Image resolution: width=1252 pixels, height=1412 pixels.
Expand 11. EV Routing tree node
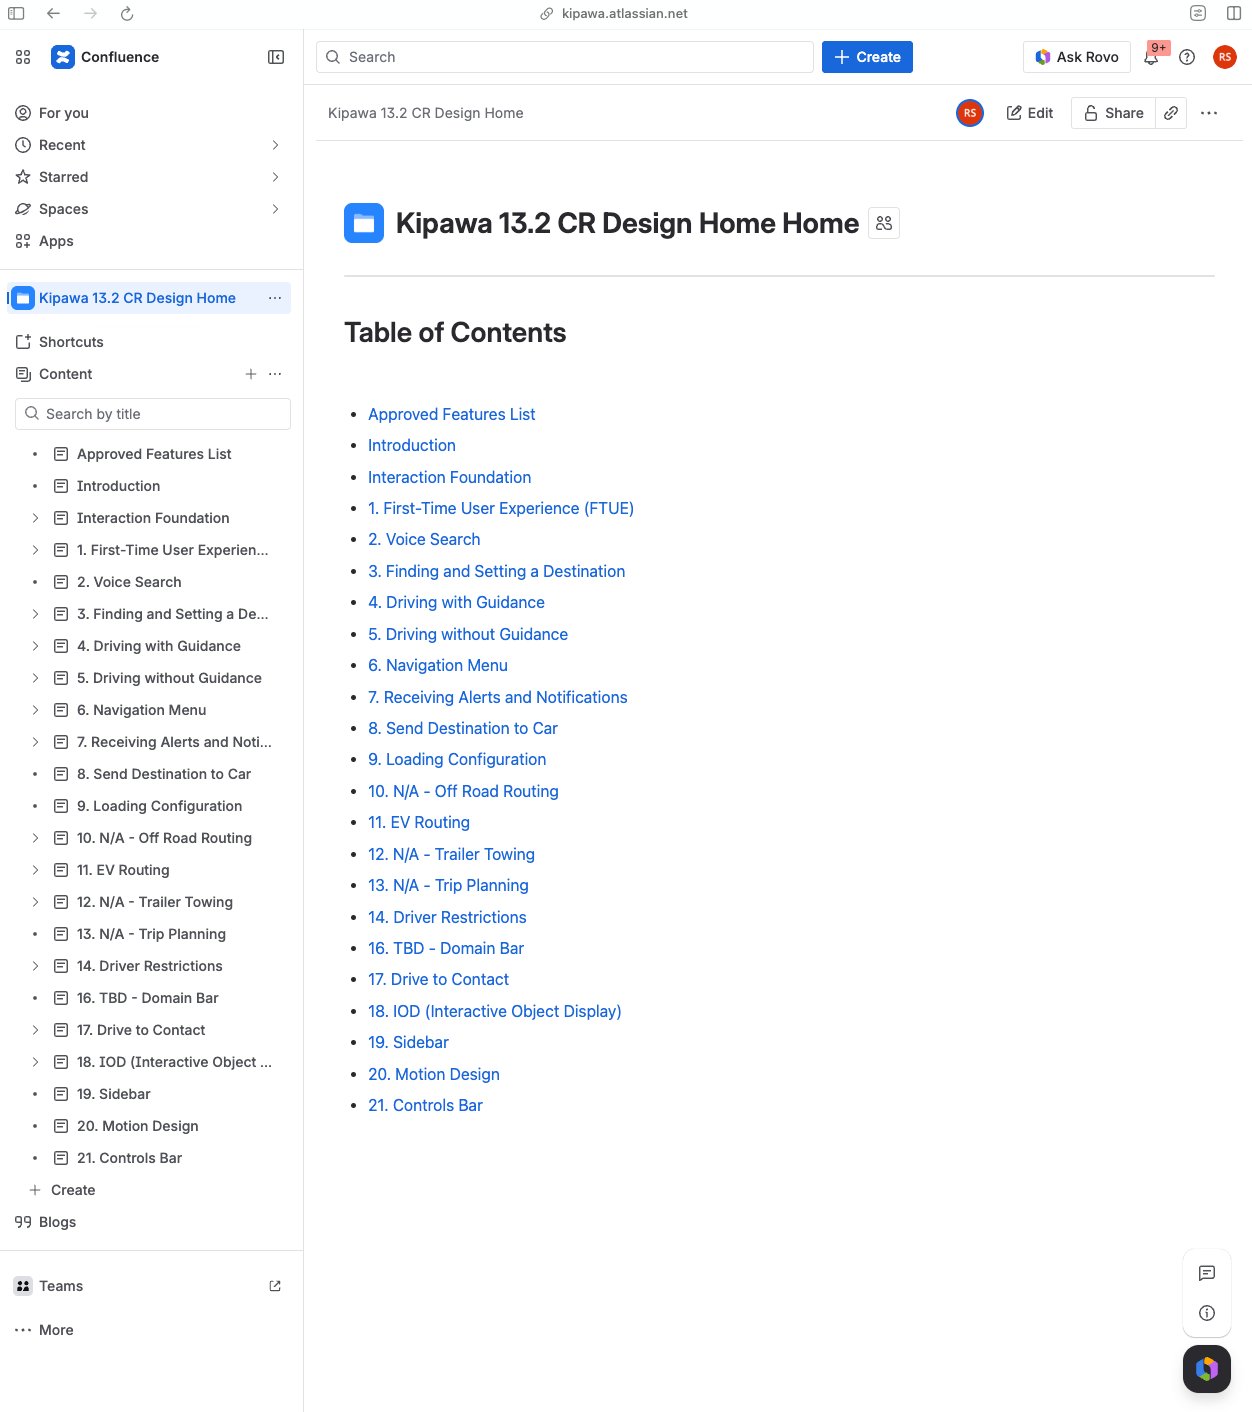tap(35, 870)
